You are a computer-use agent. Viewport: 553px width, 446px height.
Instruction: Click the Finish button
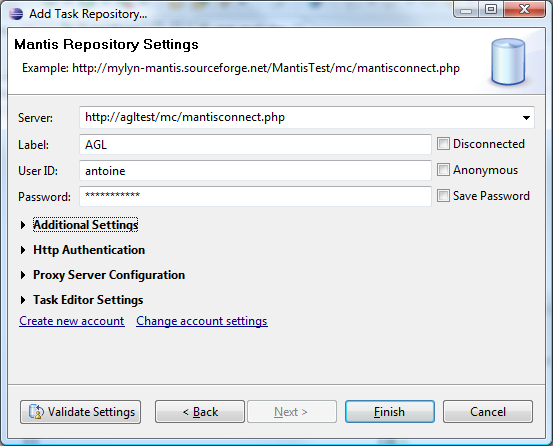click(390, 411)
